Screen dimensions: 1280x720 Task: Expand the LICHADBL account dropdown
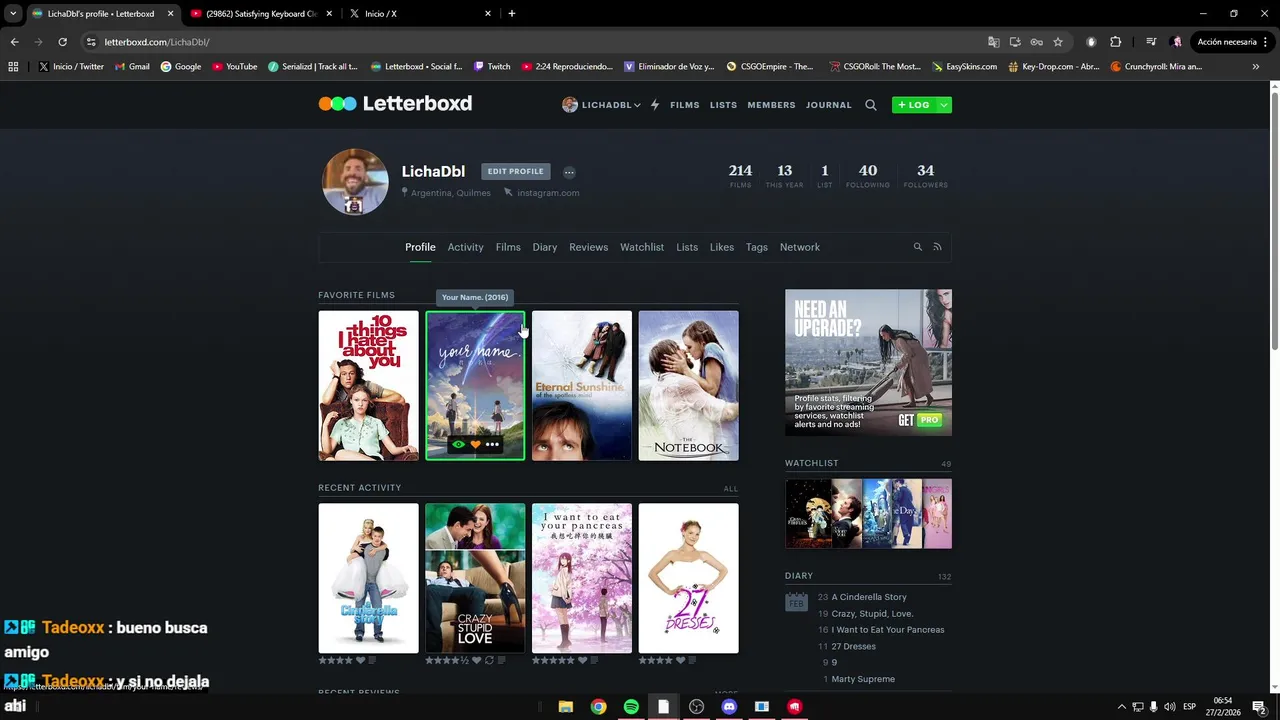[601, 105]
